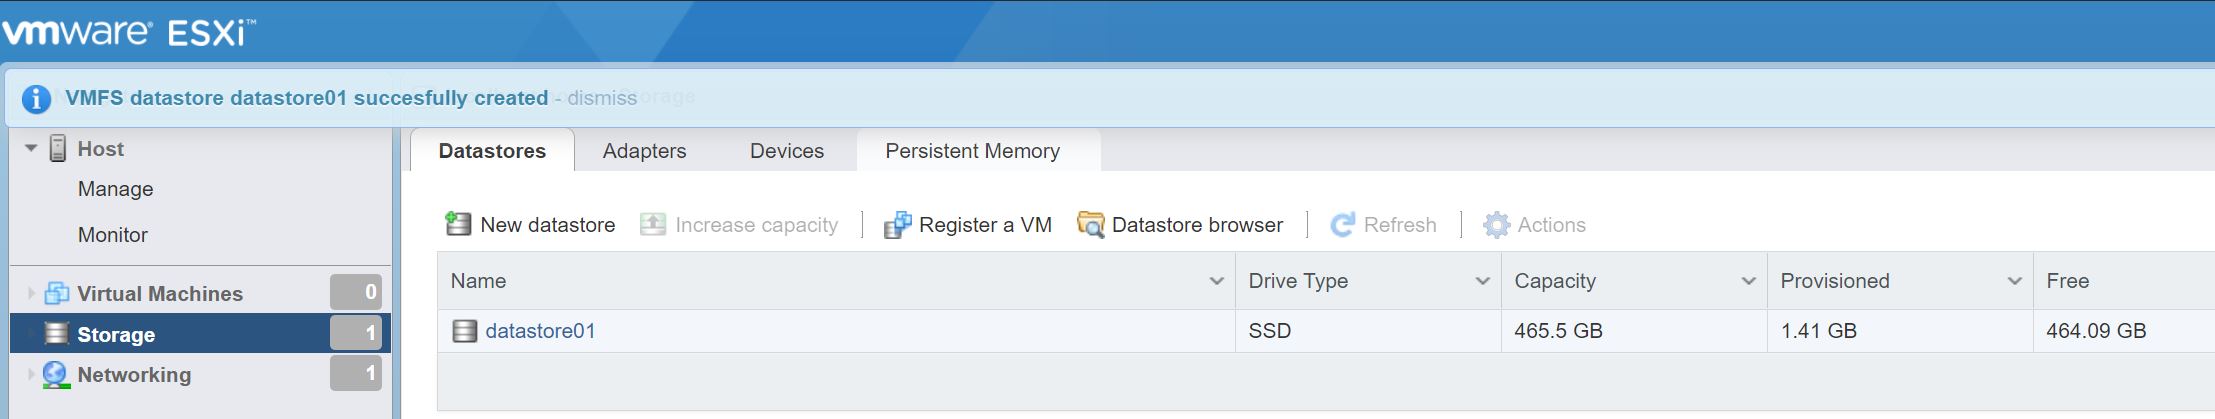Click the Register a VM label
The height and width of the screenshot is (419, 2215).
(x=985, y=225)
